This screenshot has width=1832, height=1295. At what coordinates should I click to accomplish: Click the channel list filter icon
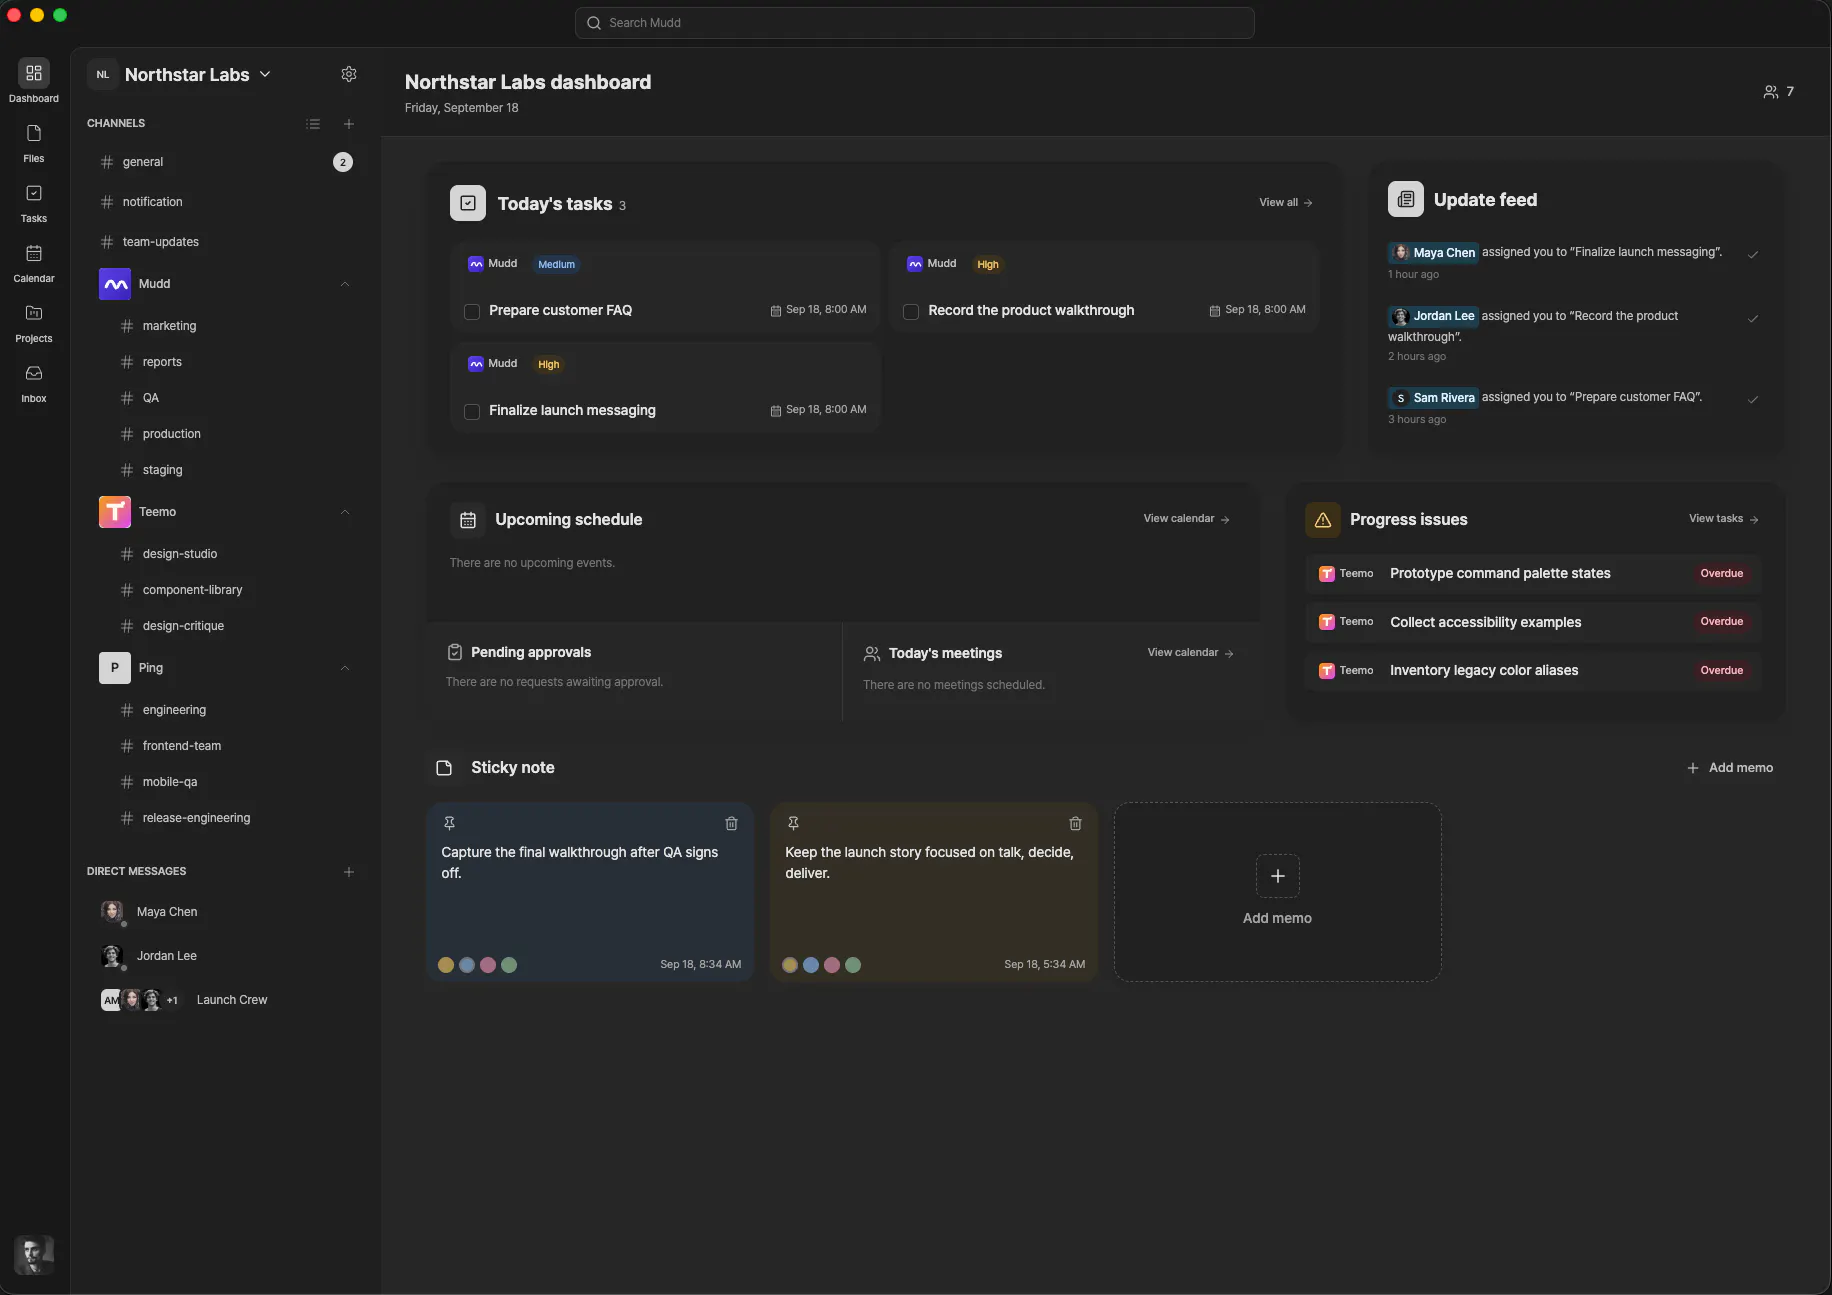(313, 124)
